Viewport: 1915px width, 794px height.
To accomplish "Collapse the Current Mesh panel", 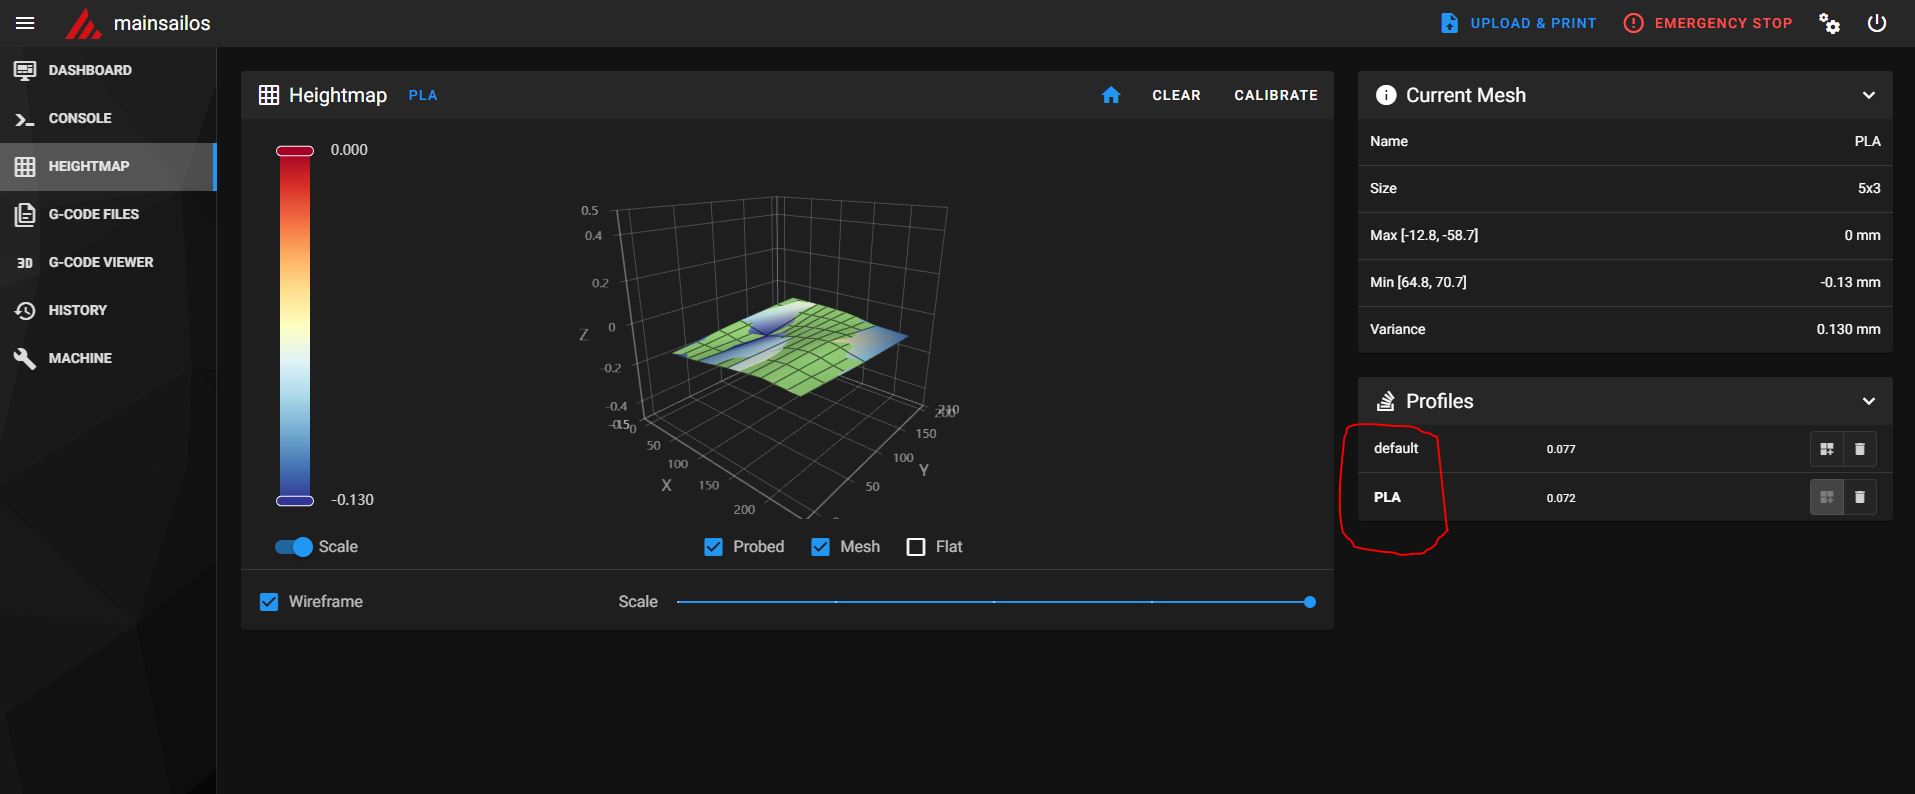I will pos(1868,95).
